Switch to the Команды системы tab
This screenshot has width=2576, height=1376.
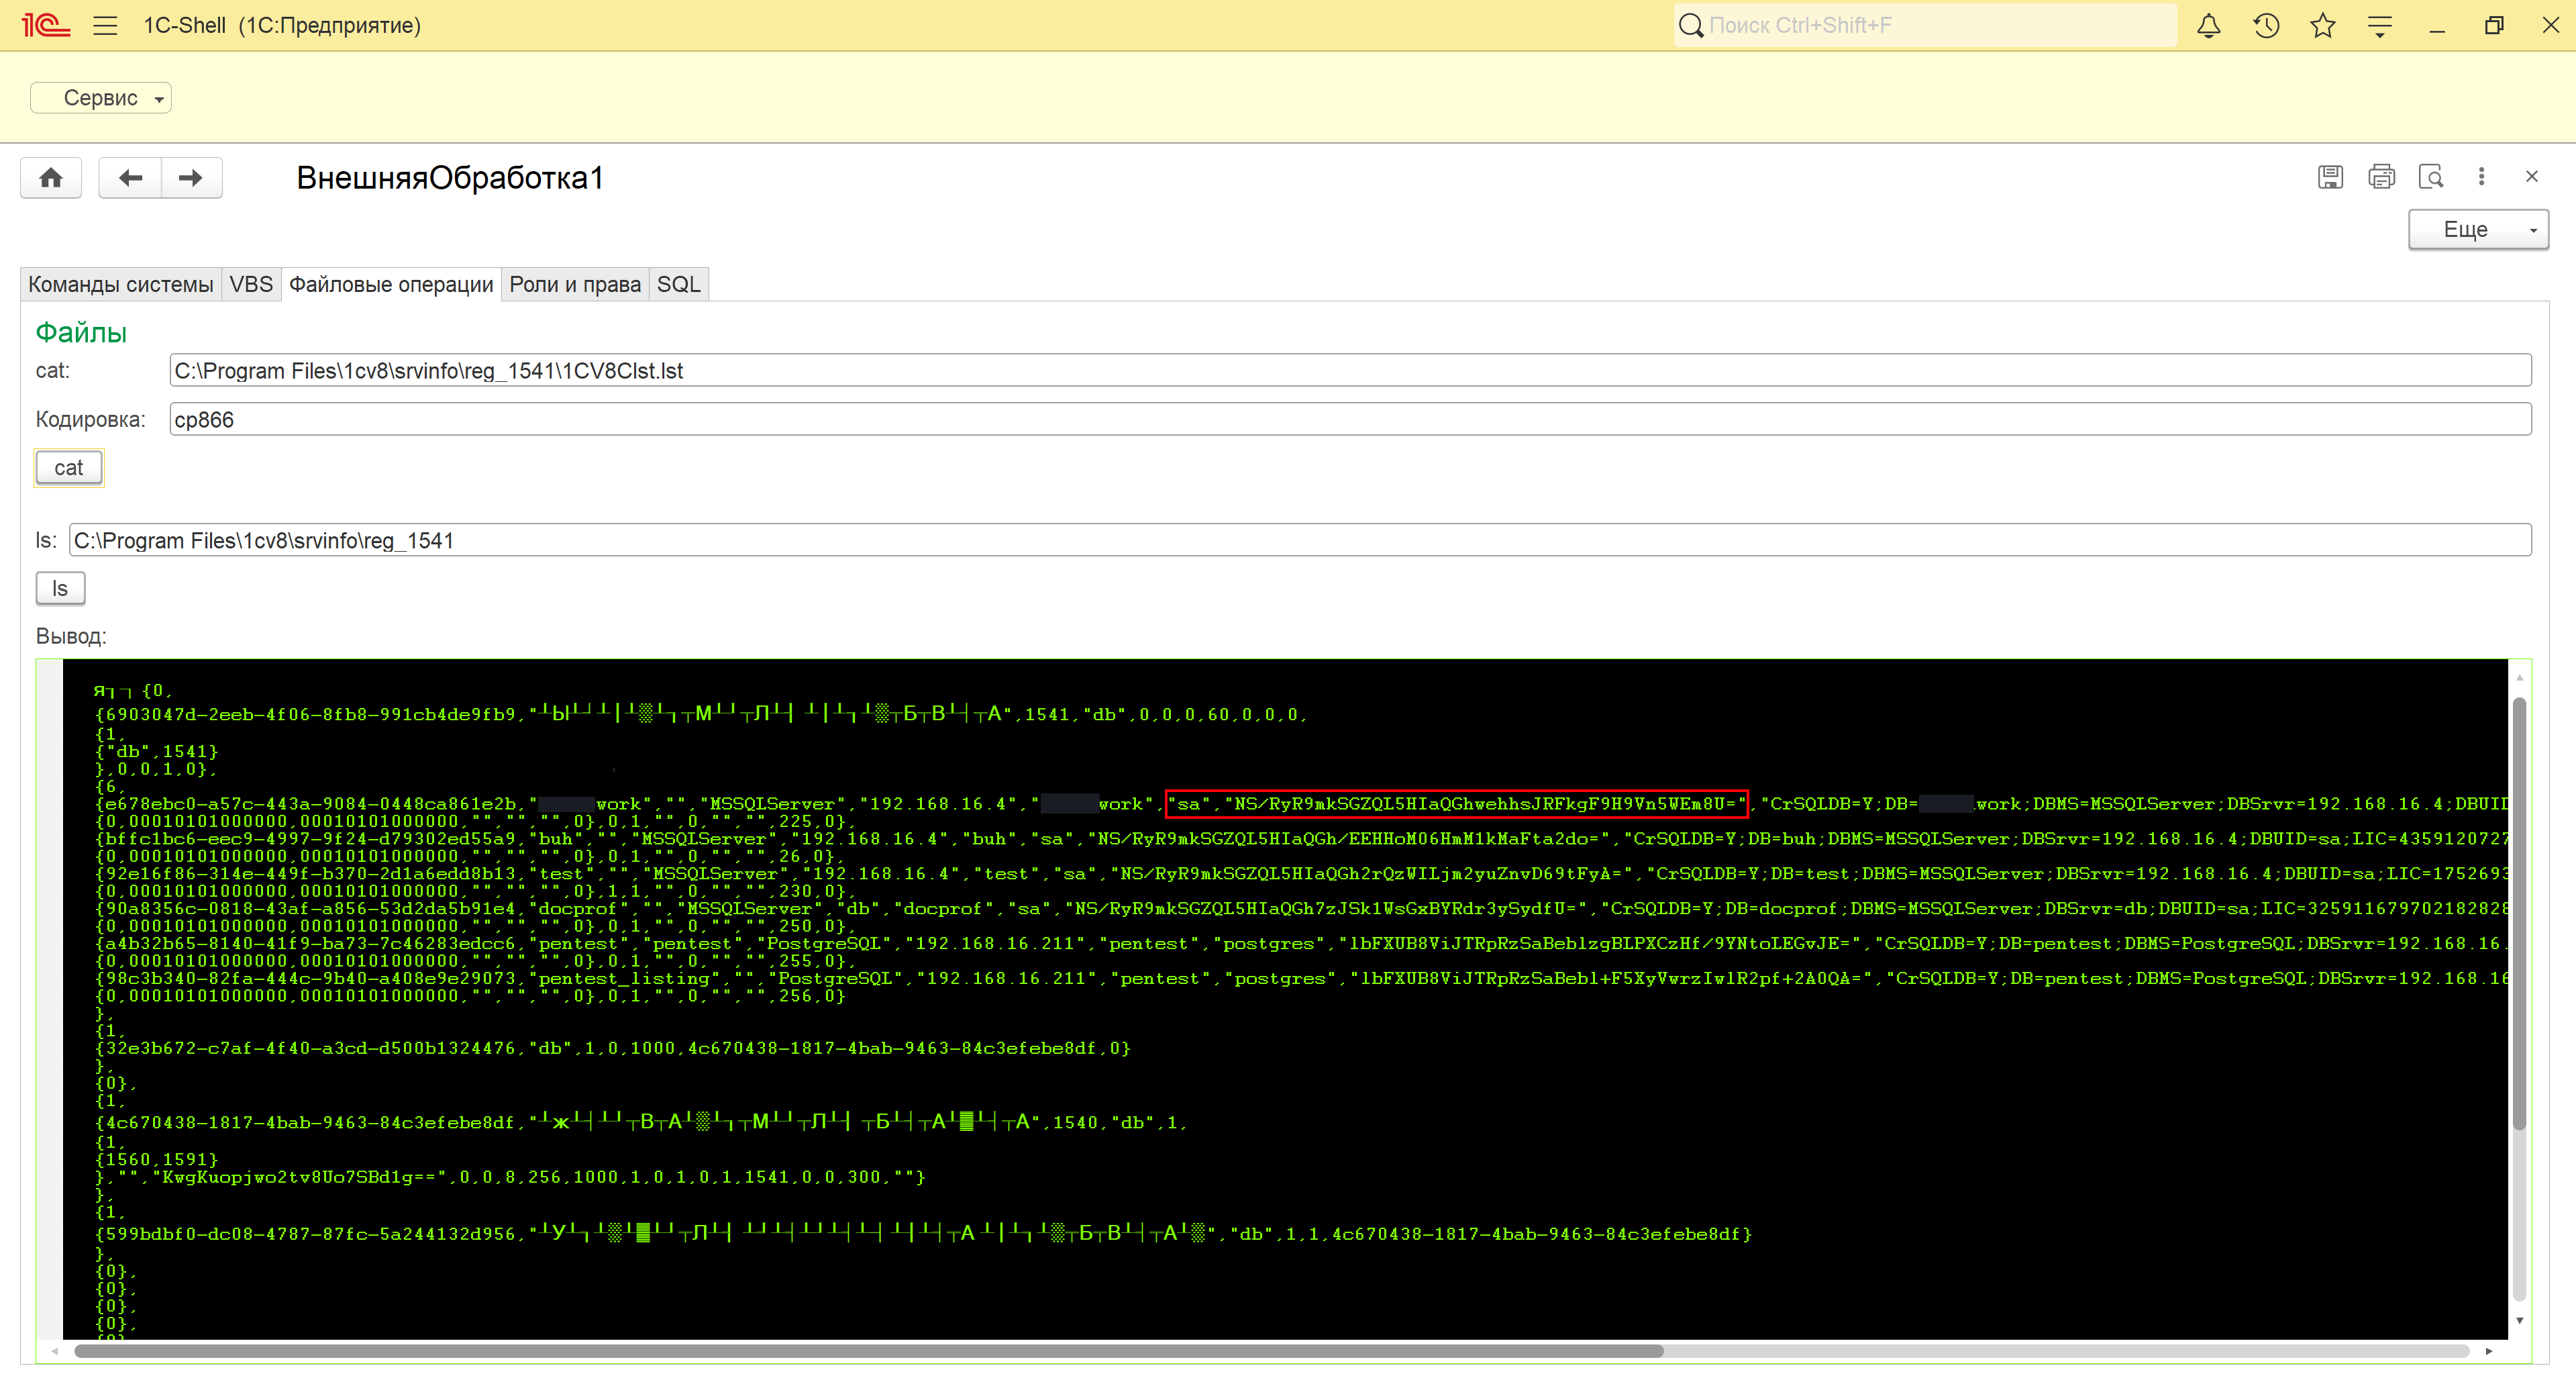coord(121,285)
